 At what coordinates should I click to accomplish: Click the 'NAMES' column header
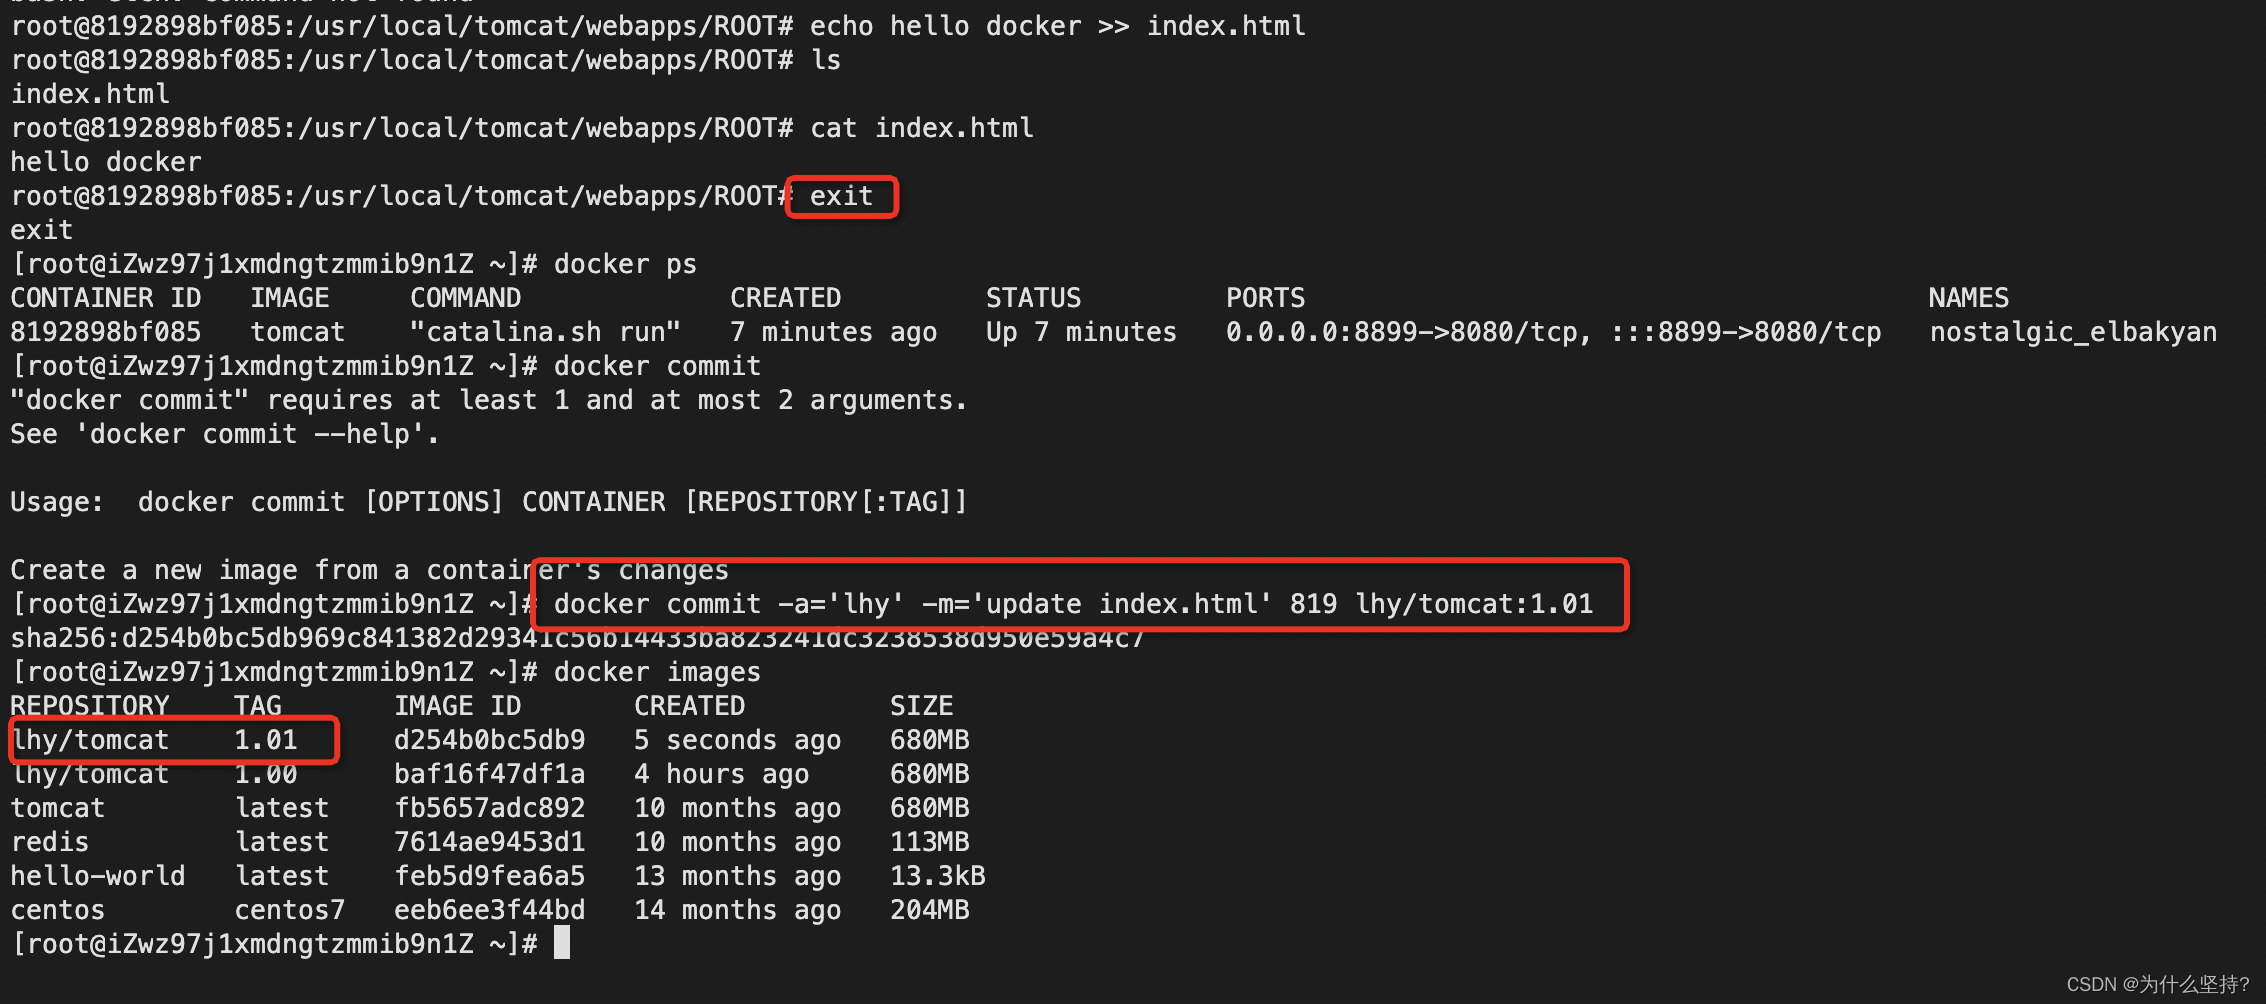pyautogui.click(x=1968, y=298)
